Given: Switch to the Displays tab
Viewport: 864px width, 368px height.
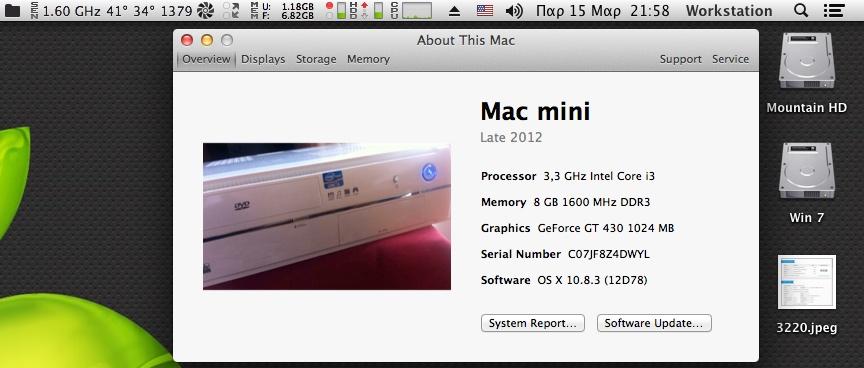Looking at the screenshot, I should (263, 59).
